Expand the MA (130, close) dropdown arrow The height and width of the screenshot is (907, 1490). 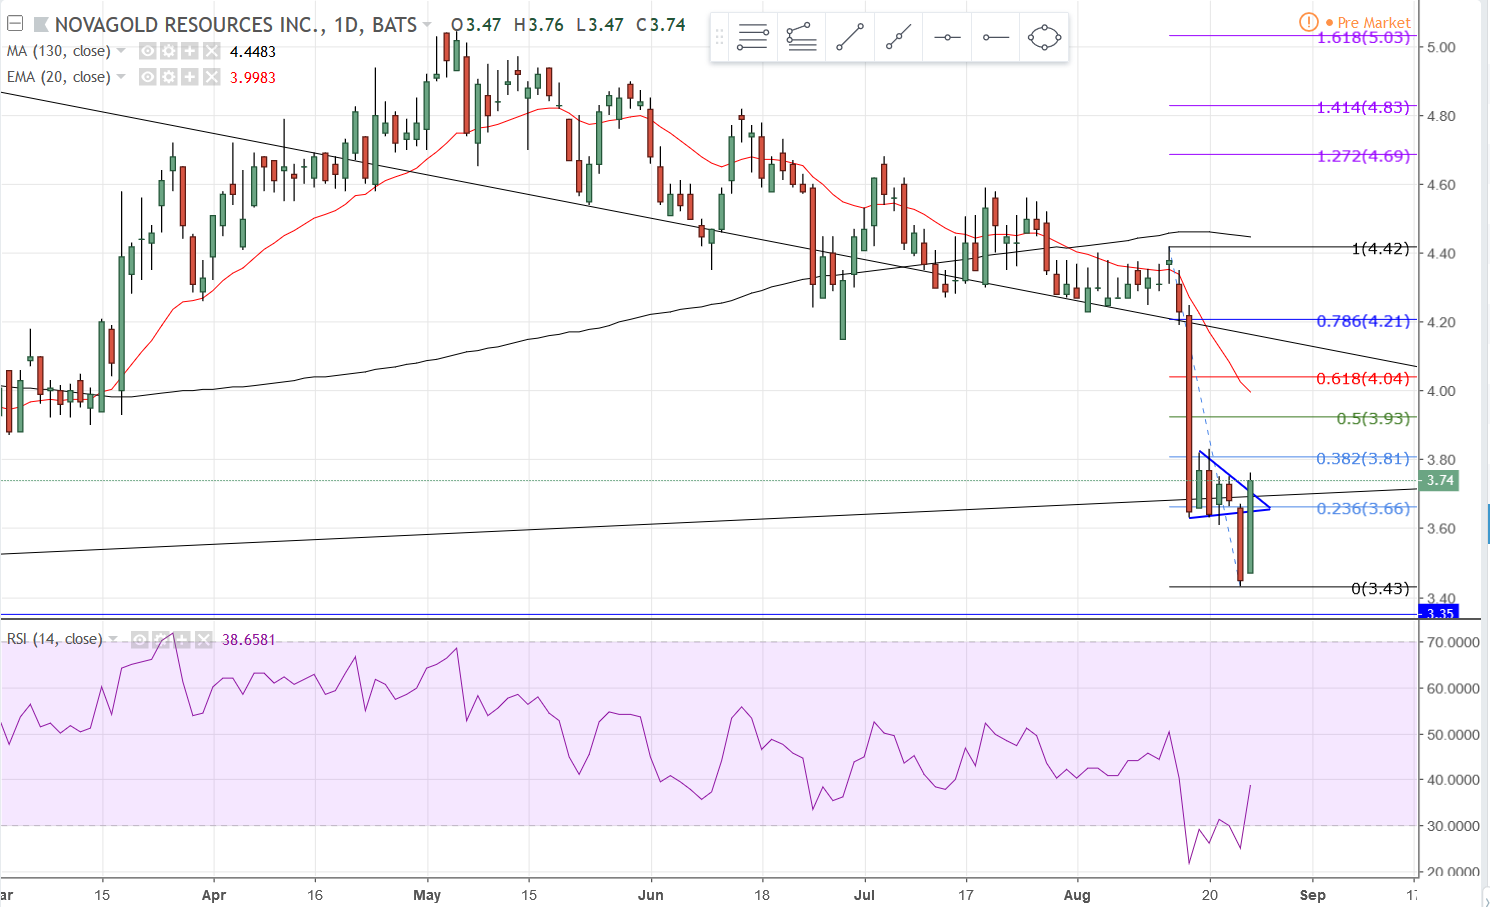click(122, 51)
